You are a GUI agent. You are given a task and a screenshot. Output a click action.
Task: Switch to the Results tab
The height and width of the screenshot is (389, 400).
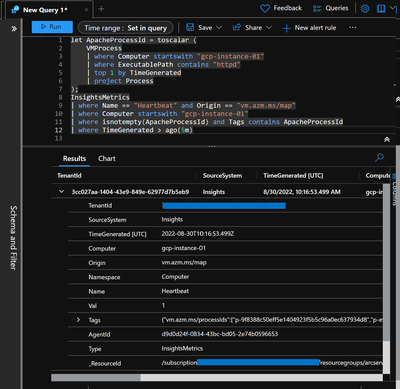pos(74,159)
